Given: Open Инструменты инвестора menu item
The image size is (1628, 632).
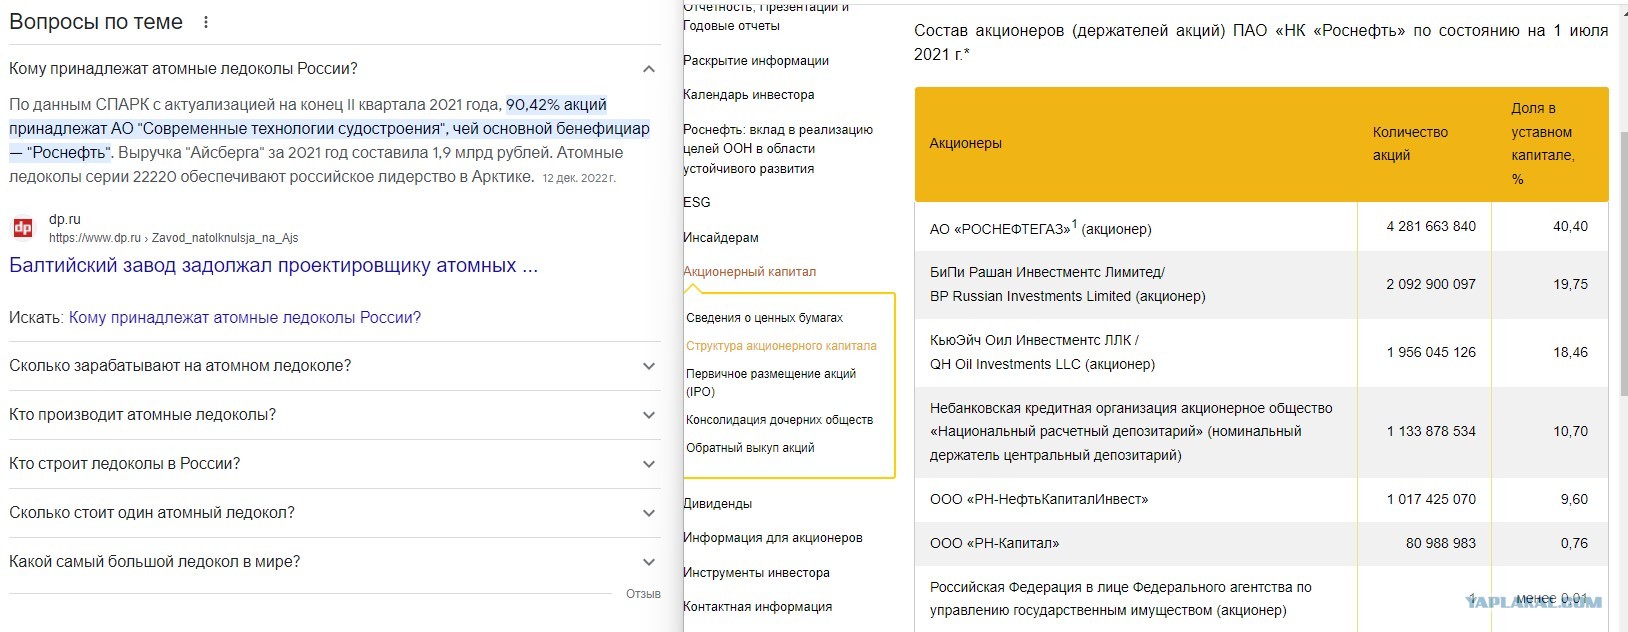Looking at the screenshot, I should click(756, 573).
